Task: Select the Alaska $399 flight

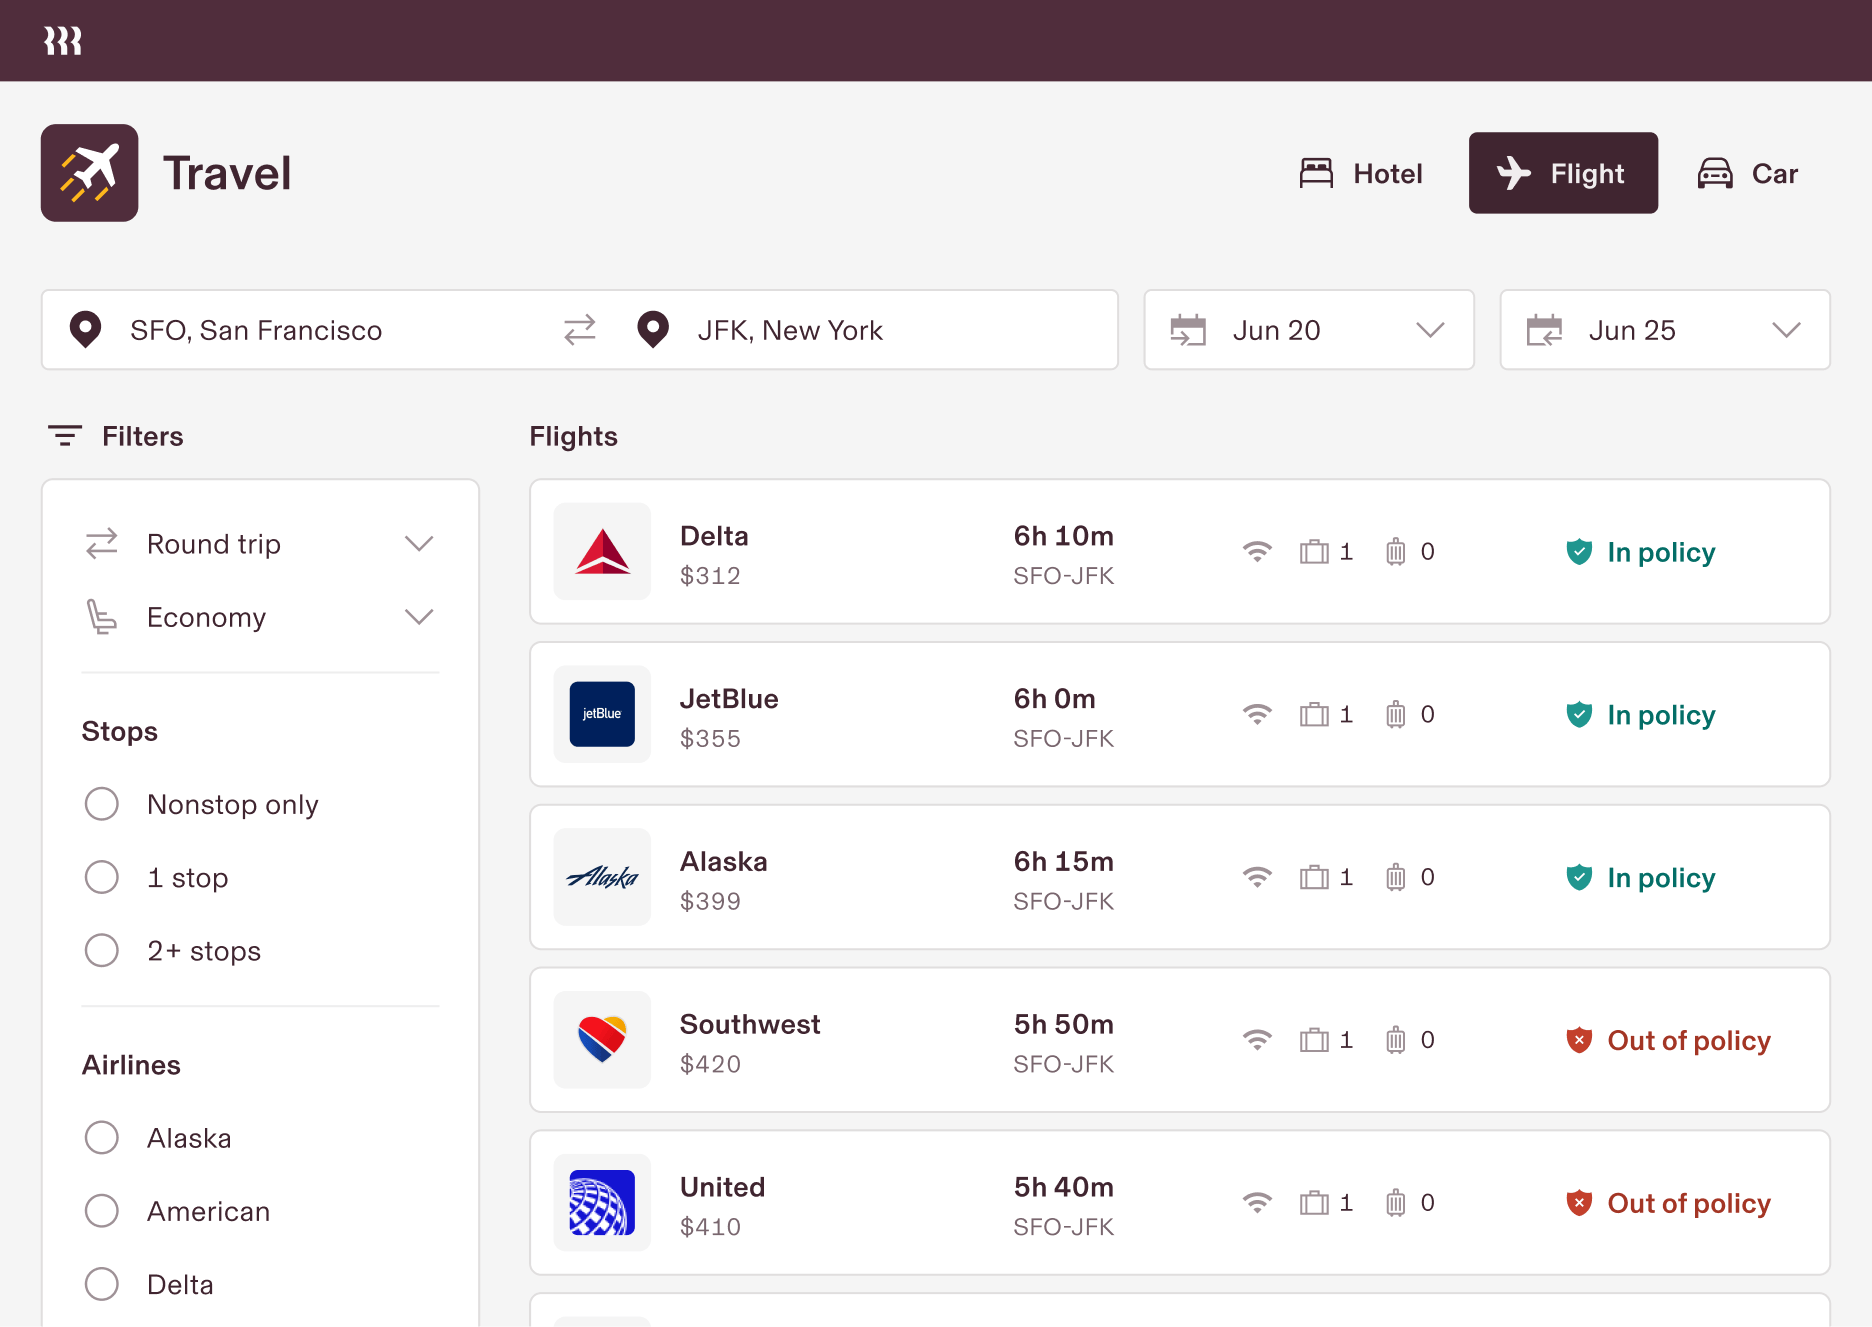Action: [x=1180, y=878]
